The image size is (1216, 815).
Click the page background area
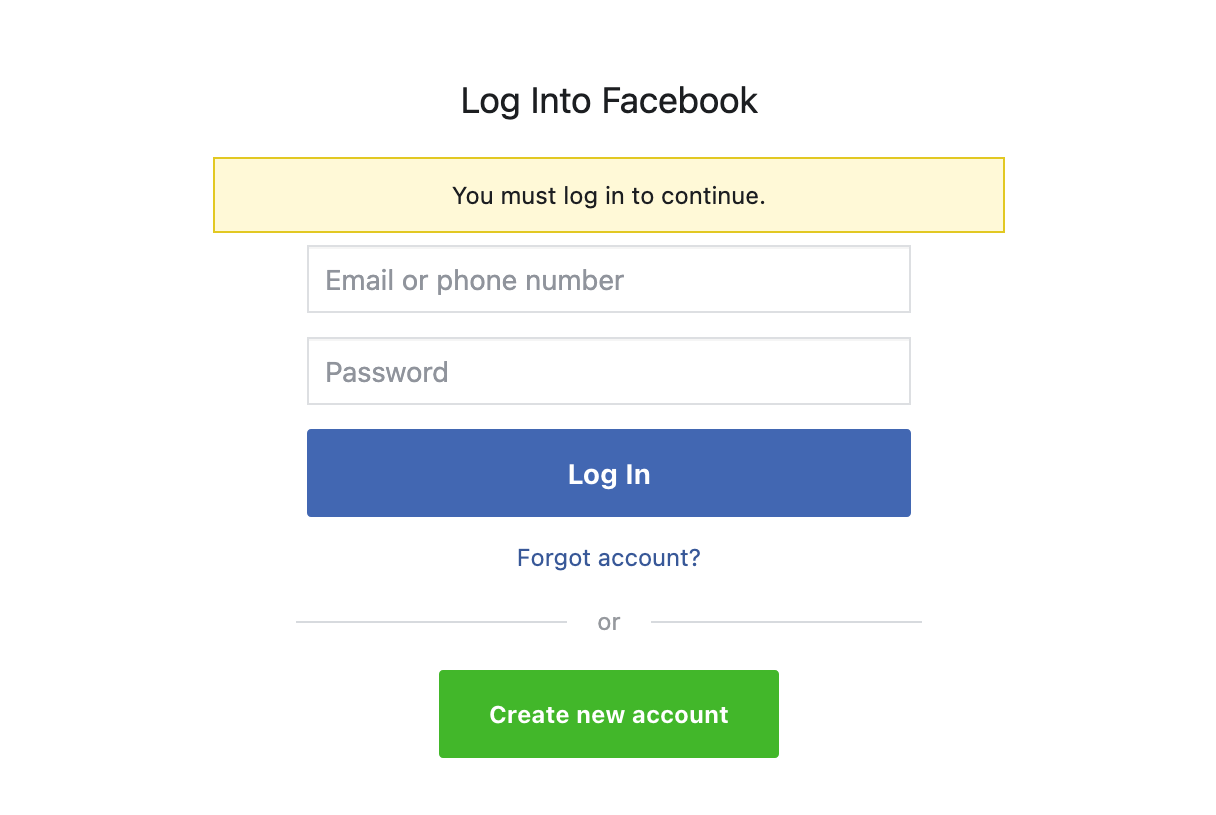100,400
